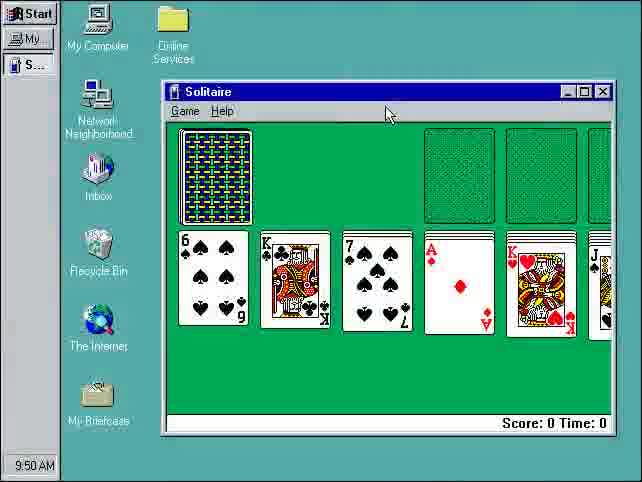Open the My Briefcase icon
Image resolution: width=642 pixels, height=482 pixels.
tap(98, 403)
